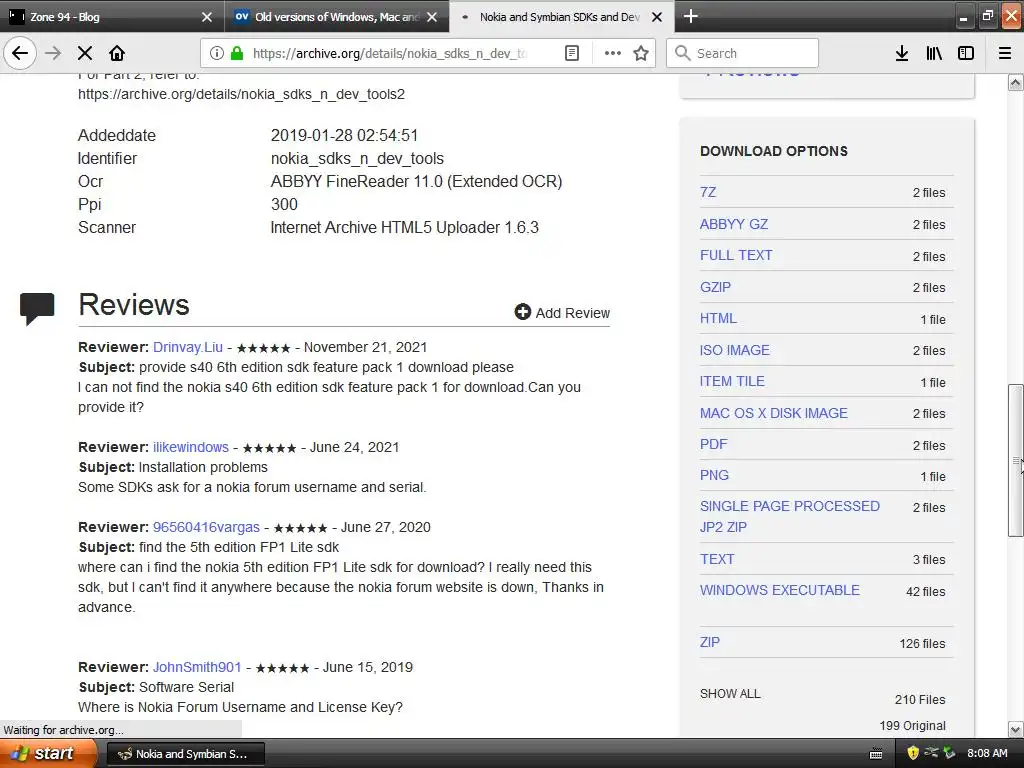1024x768 pixels.
Task: Open the Firefox home page
Action: click(x=117, y=53)
